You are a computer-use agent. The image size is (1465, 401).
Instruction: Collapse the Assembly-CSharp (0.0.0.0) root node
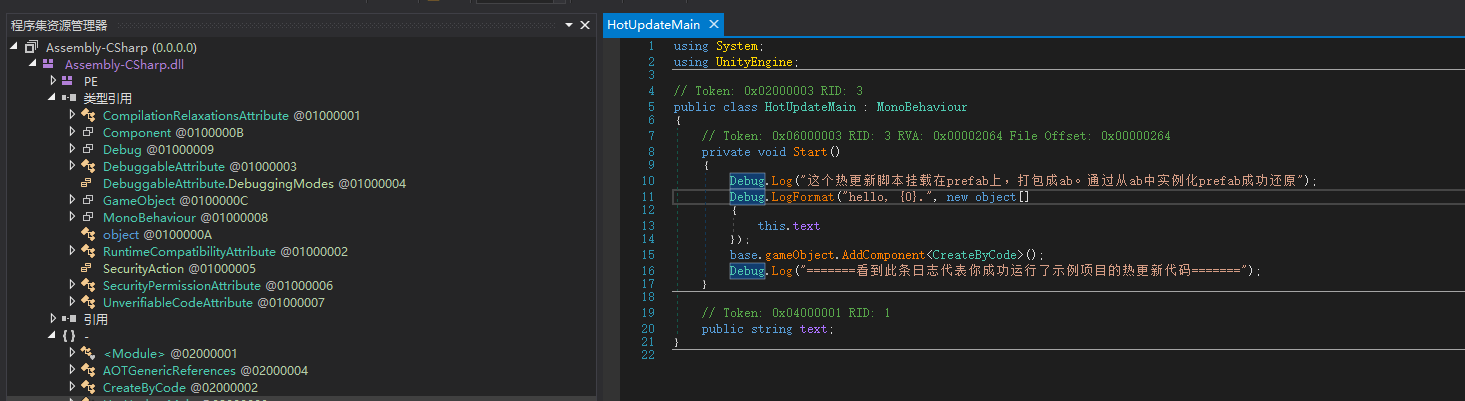(14, 47)
